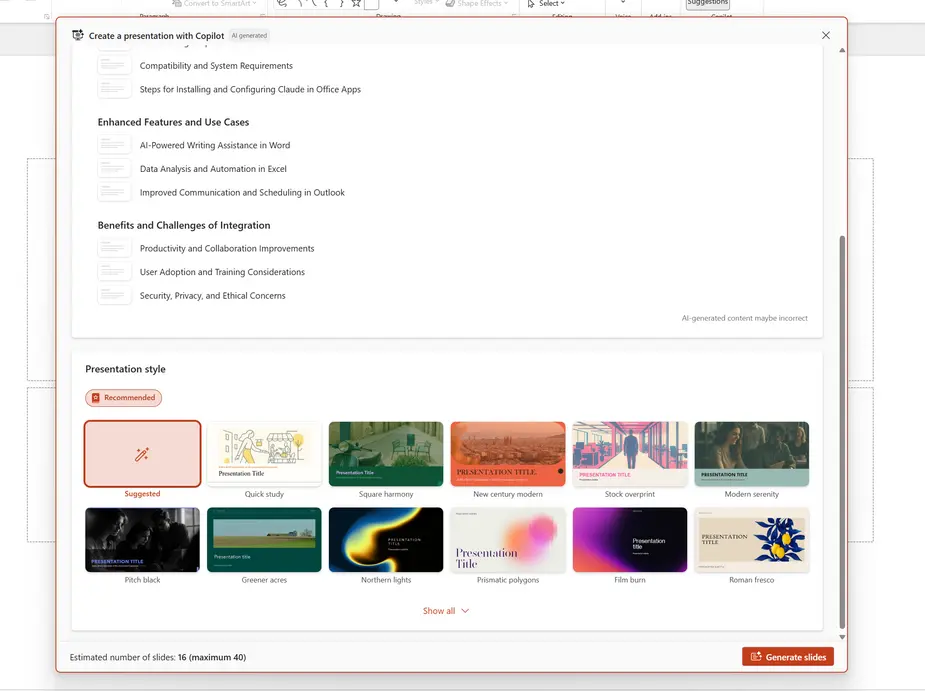This screenshot has height=691, width=925.
Task: Click the Generate slides button
Action: click(788, 657)
